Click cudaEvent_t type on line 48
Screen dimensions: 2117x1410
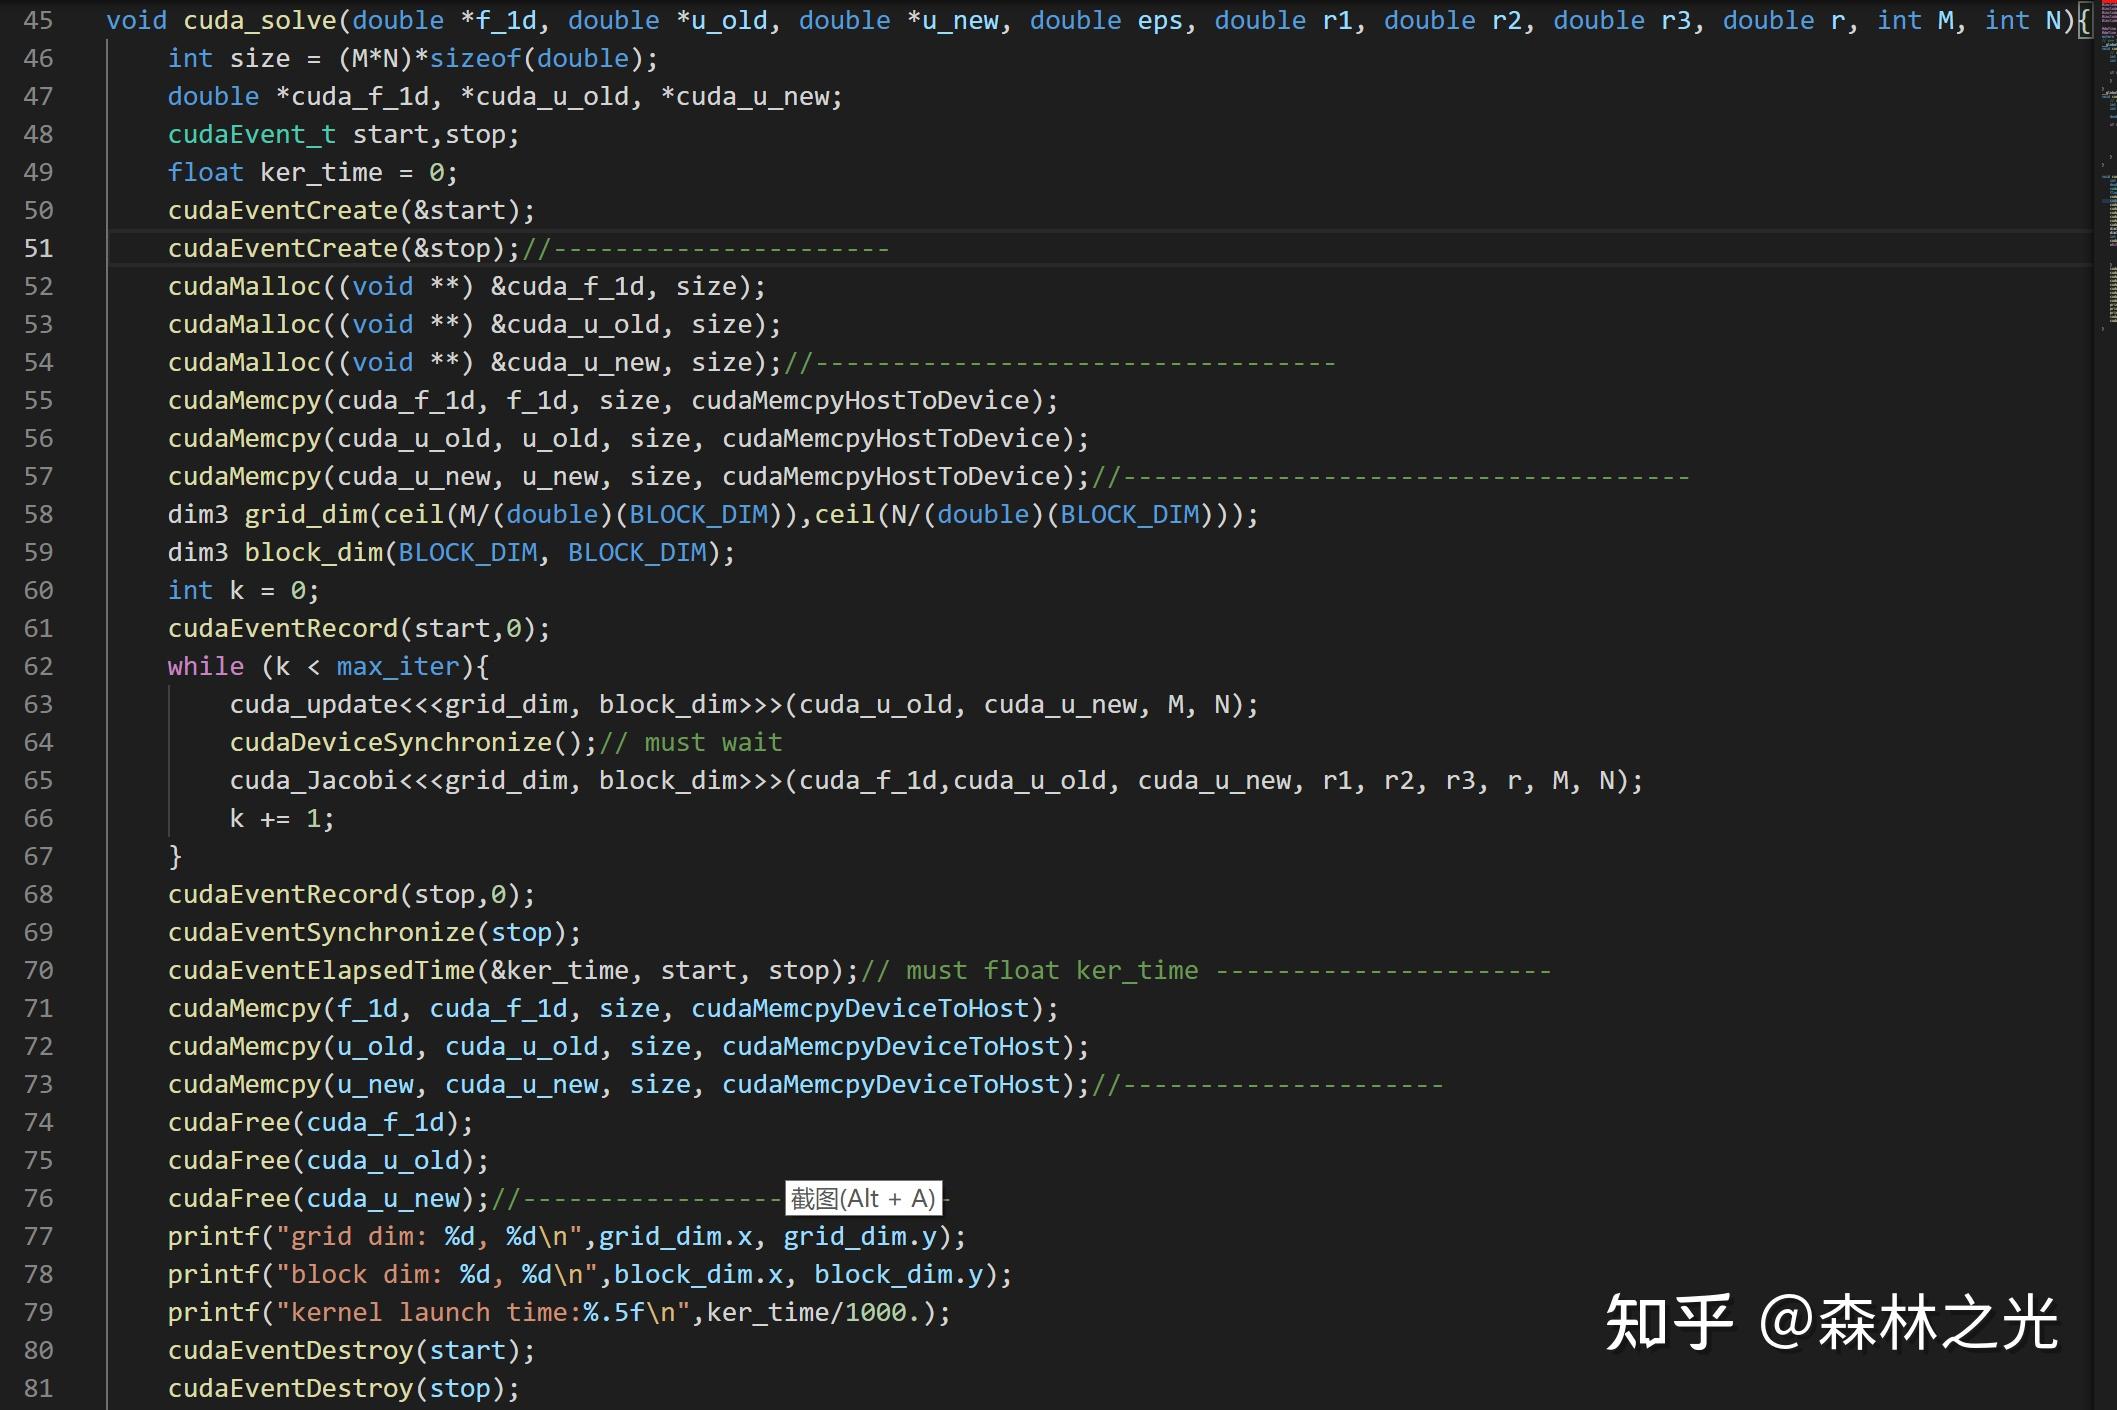pos(251,134)
